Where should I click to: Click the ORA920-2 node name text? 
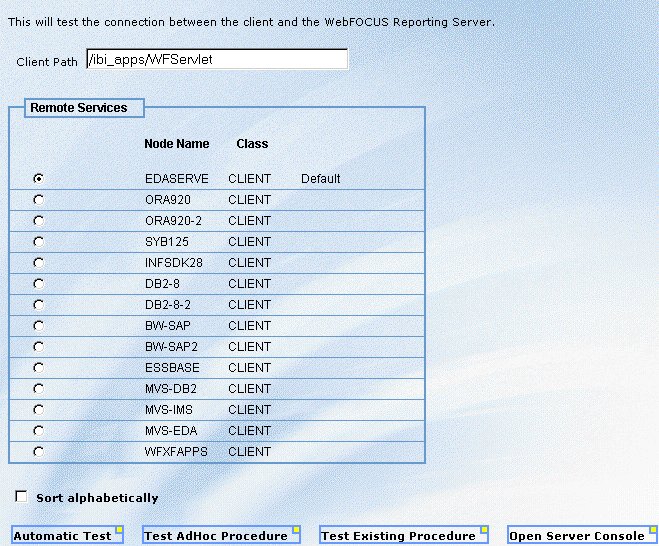[x=173, y=221]
